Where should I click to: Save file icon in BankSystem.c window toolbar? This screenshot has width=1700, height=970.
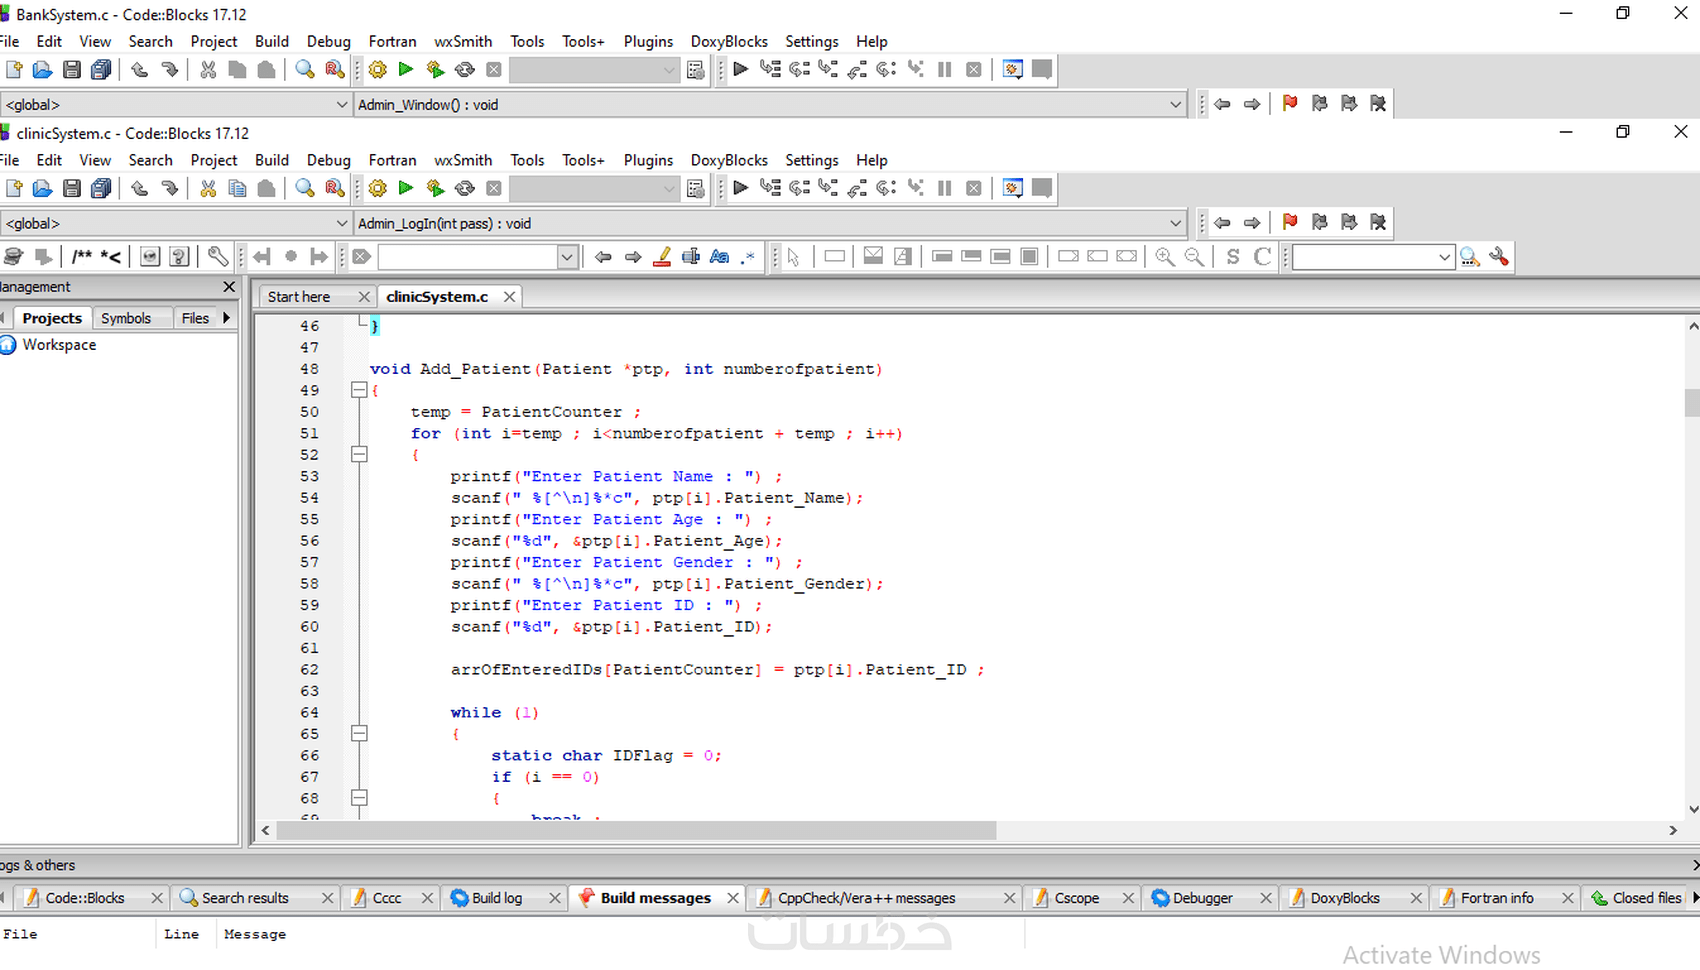tap(71, 69)
